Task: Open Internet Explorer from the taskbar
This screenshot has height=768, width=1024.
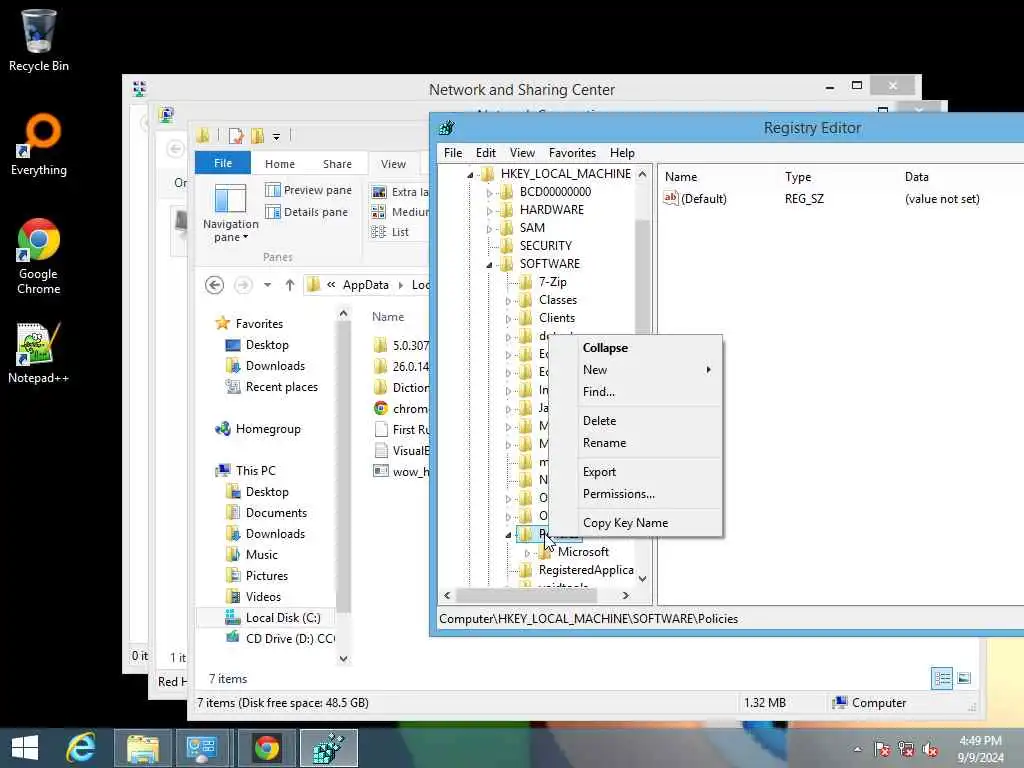Action: click(81, 748)
